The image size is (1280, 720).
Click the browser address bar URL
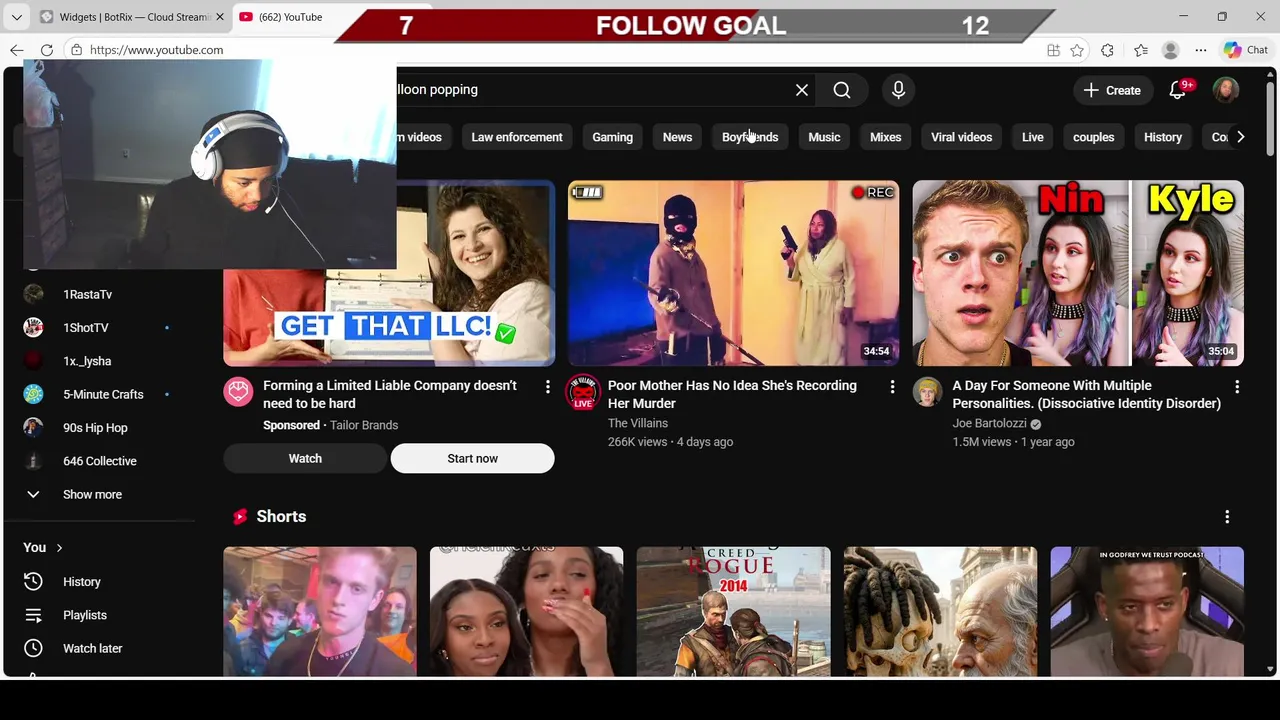[x=156, y=50]
